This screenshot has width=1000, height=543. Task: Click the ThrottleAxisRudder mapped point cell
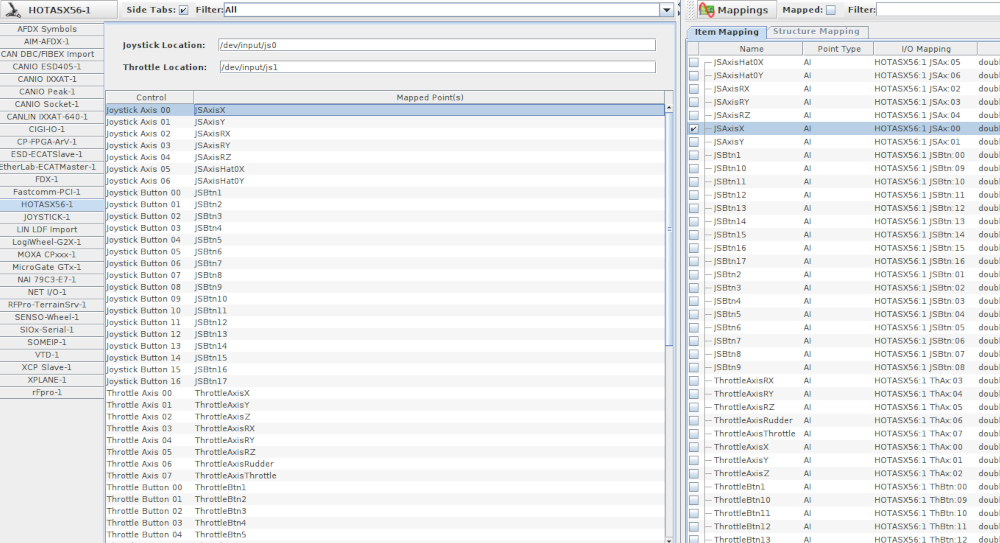point(429,464)
